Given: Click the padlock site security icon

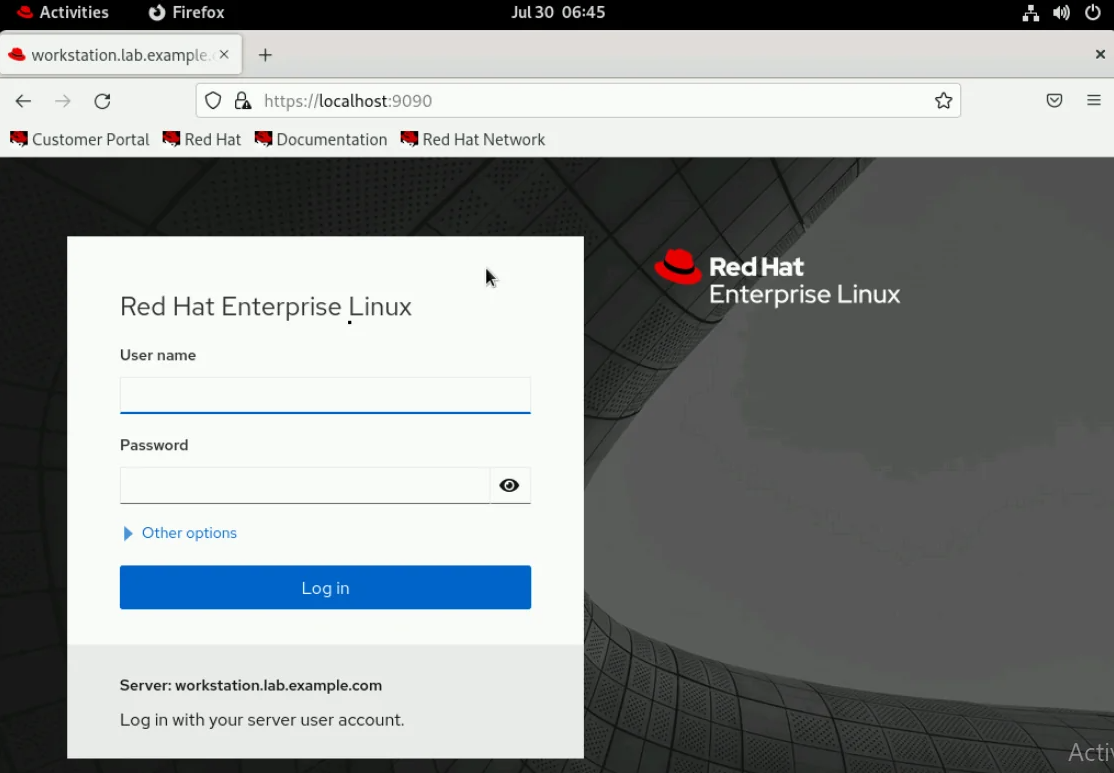Looking at the screenshot, I should pos(242,100).
